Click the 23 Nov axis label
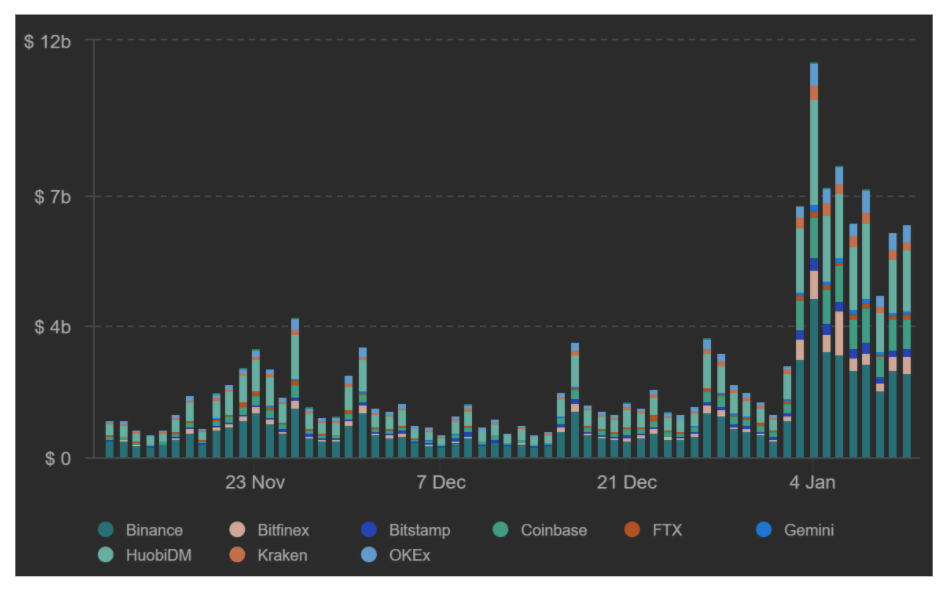This screenshot has width=946, height=589. coord(255,482)
